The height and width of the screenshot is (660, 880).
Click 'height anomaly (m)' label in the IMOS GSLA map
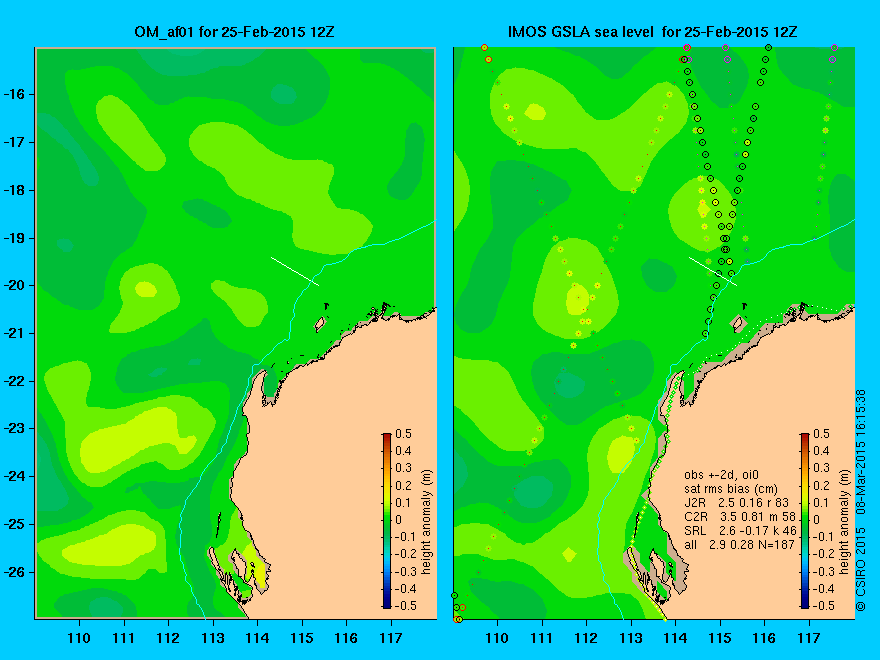pos(845,522)
